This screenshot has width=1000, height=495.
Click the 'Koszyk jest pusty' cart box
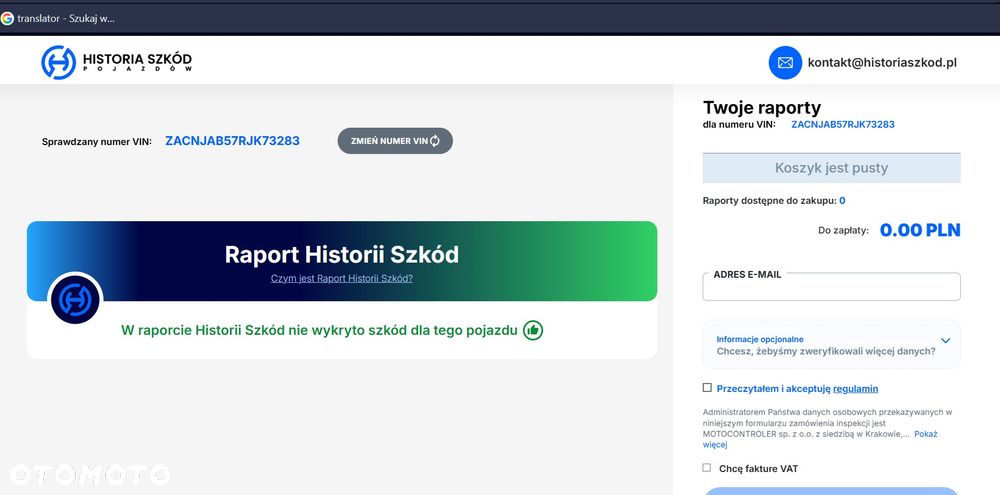pos(832,168)
